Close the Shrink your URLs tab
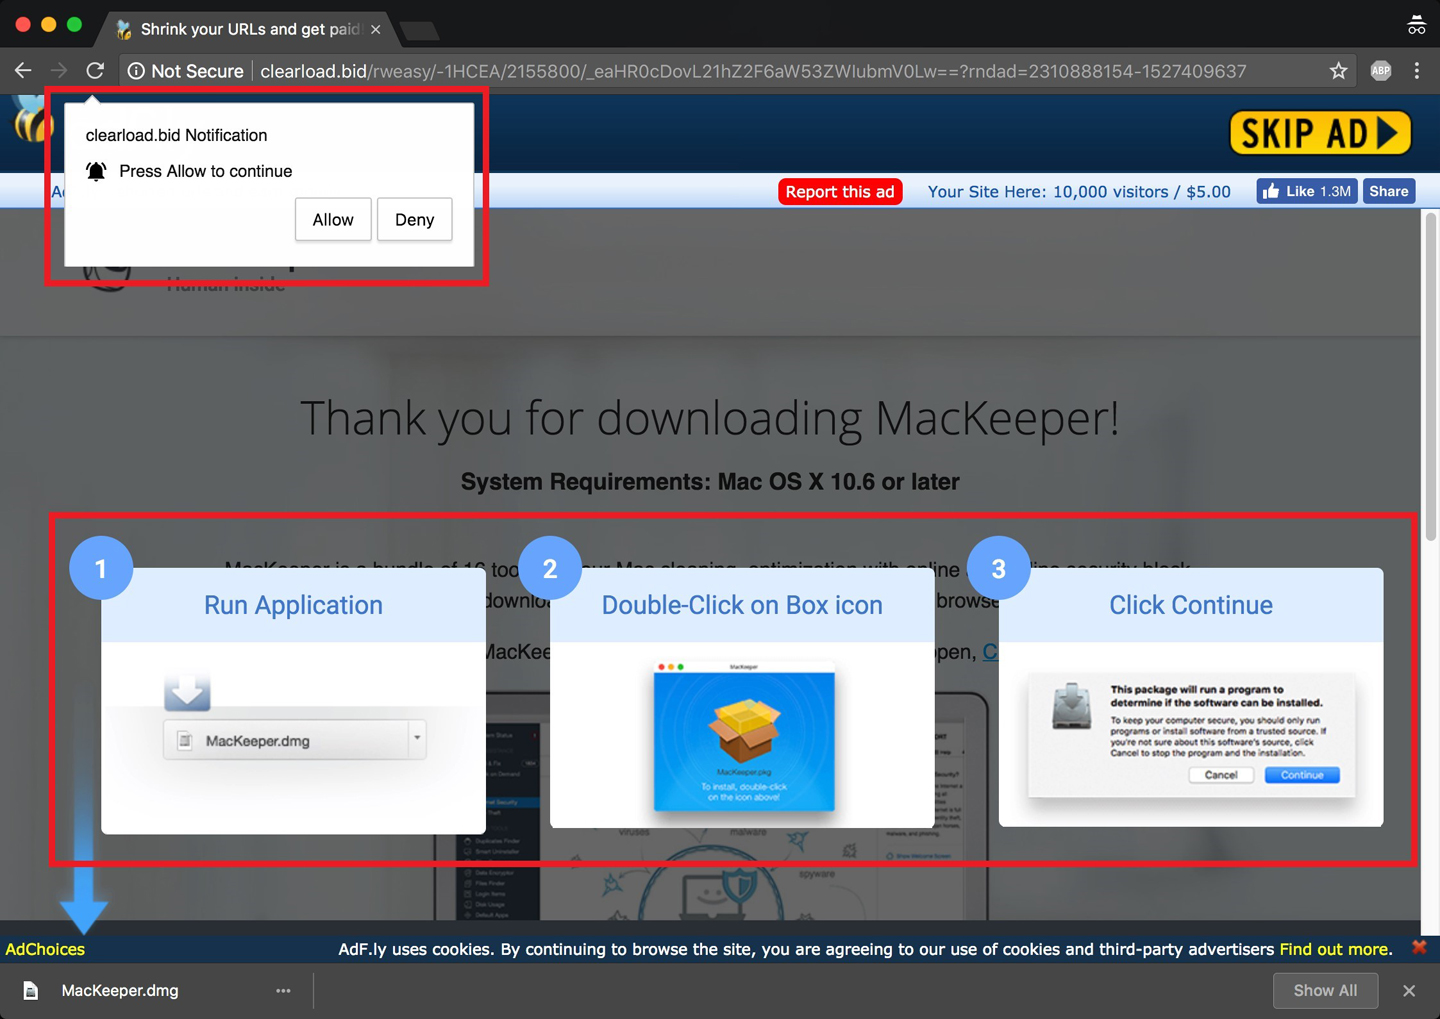Image resolution: width=1440 pixels, height=1019 pixels. (375, 30)
